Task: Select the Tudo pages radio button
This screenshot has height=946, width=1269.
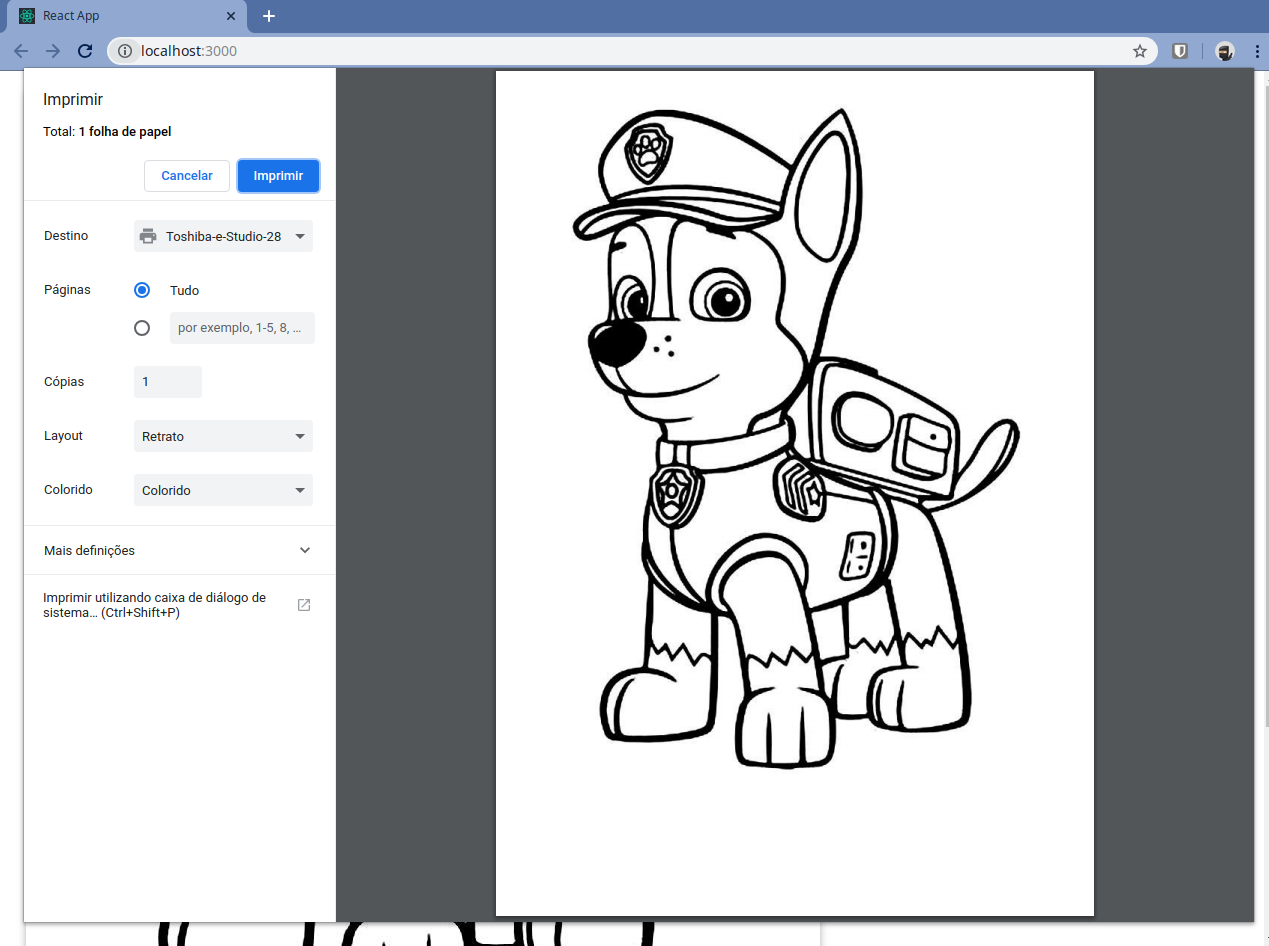Action: [x=142, y=290]
